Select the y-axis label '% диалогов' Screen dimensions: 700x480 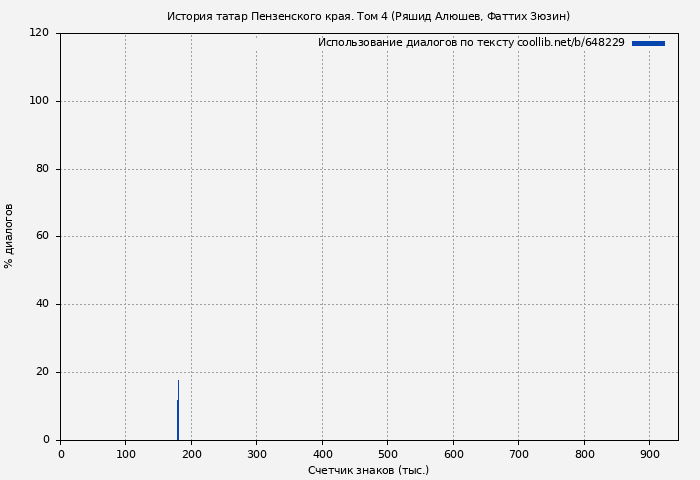click(9, 236)
